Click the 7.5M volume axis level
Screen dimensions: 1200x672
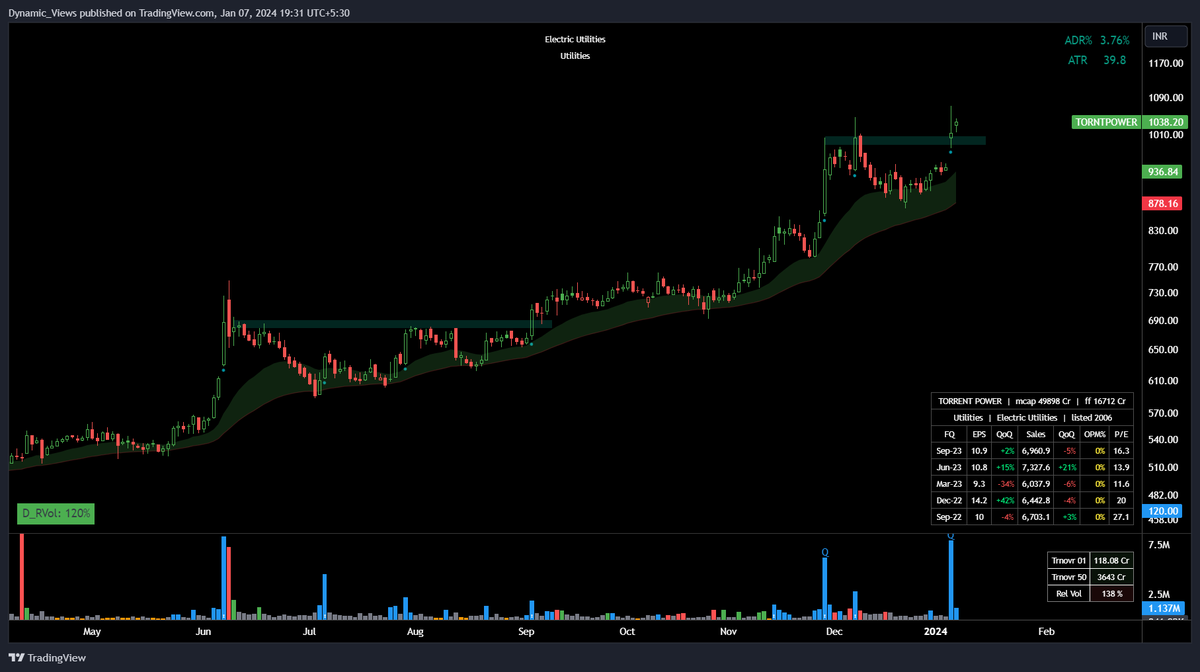(x=1159, y=546)
